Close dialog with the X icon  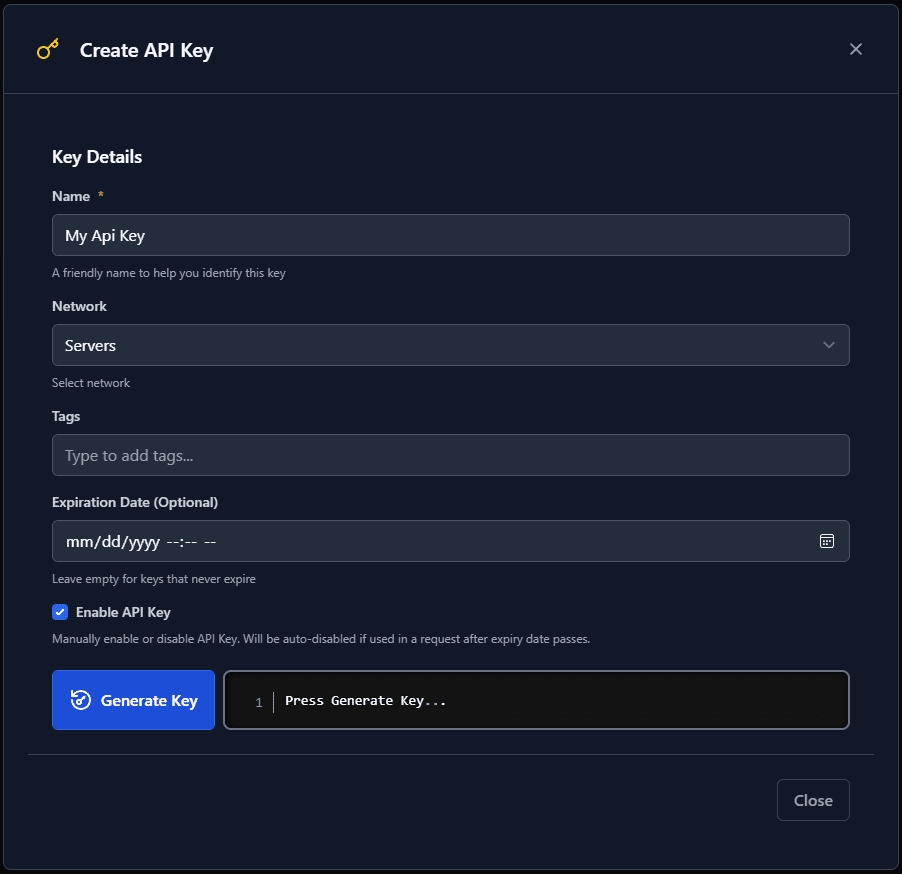[x=855, y=49]
